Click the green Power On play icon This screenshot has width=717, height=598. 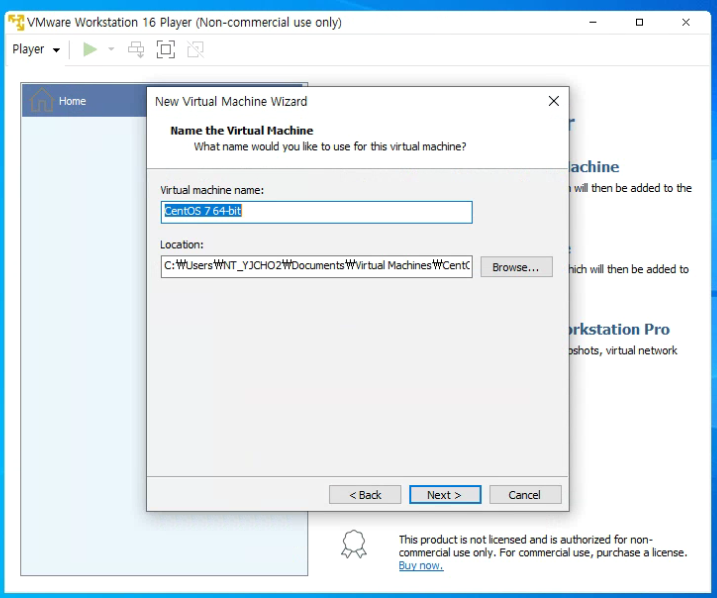(90, 49)
